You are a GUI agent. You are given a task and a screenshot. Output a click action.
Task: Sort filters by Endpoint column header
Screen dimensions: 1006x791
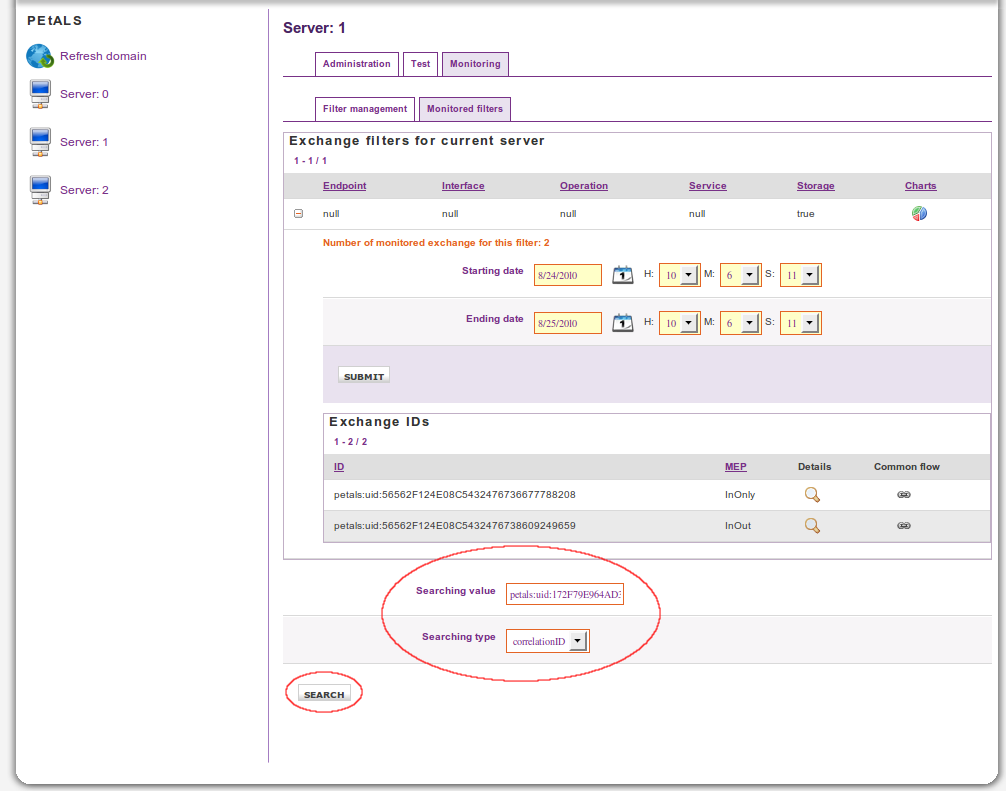344,186
